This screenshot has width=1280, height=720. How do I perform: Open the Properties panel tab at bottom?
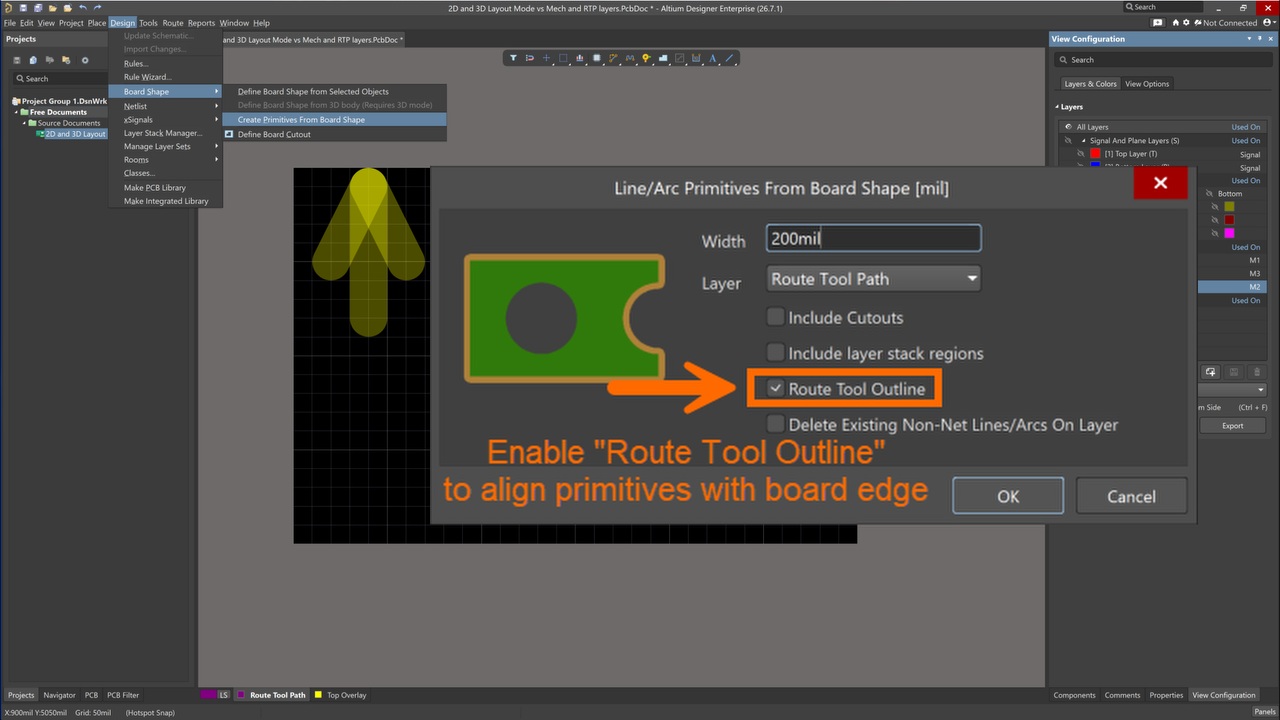coord(1166,695)
